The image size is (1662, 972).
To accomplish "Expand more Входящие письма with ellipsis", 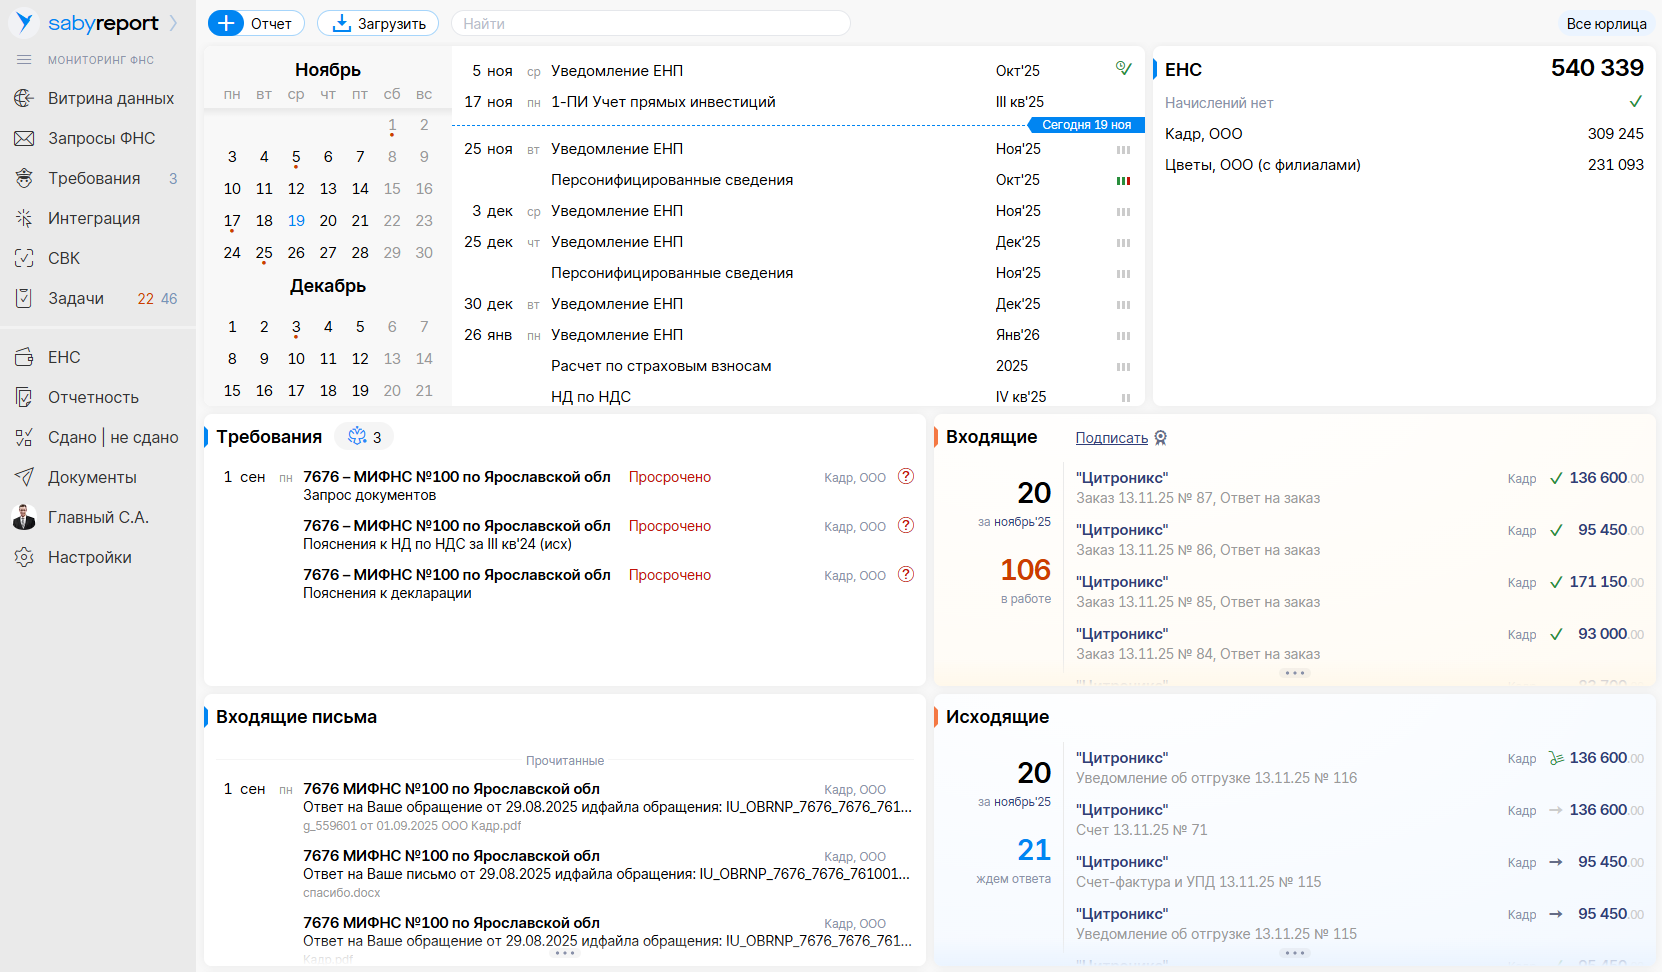I will [x=565, y=953].
